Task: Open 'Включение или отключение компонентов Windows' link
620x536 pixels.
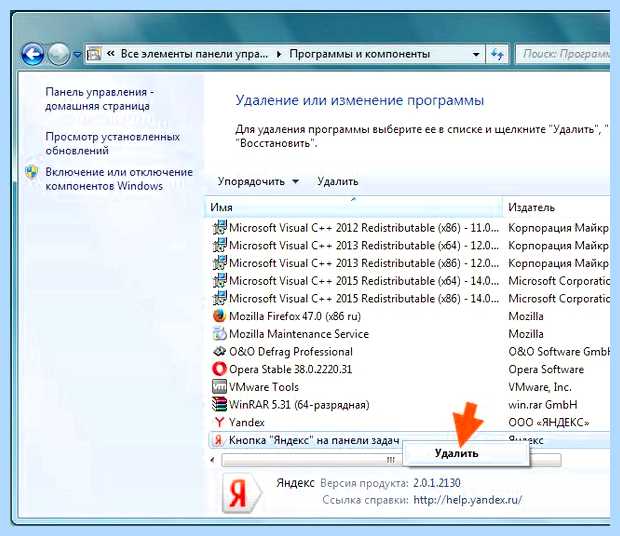Action: pyautogui.click(x=119, y=179)
